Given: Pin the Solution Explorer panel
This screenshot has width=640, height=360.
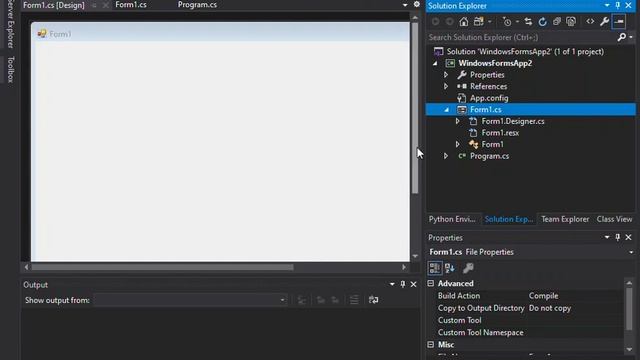Looking at the screenshot, I should (x=618, y=5).
